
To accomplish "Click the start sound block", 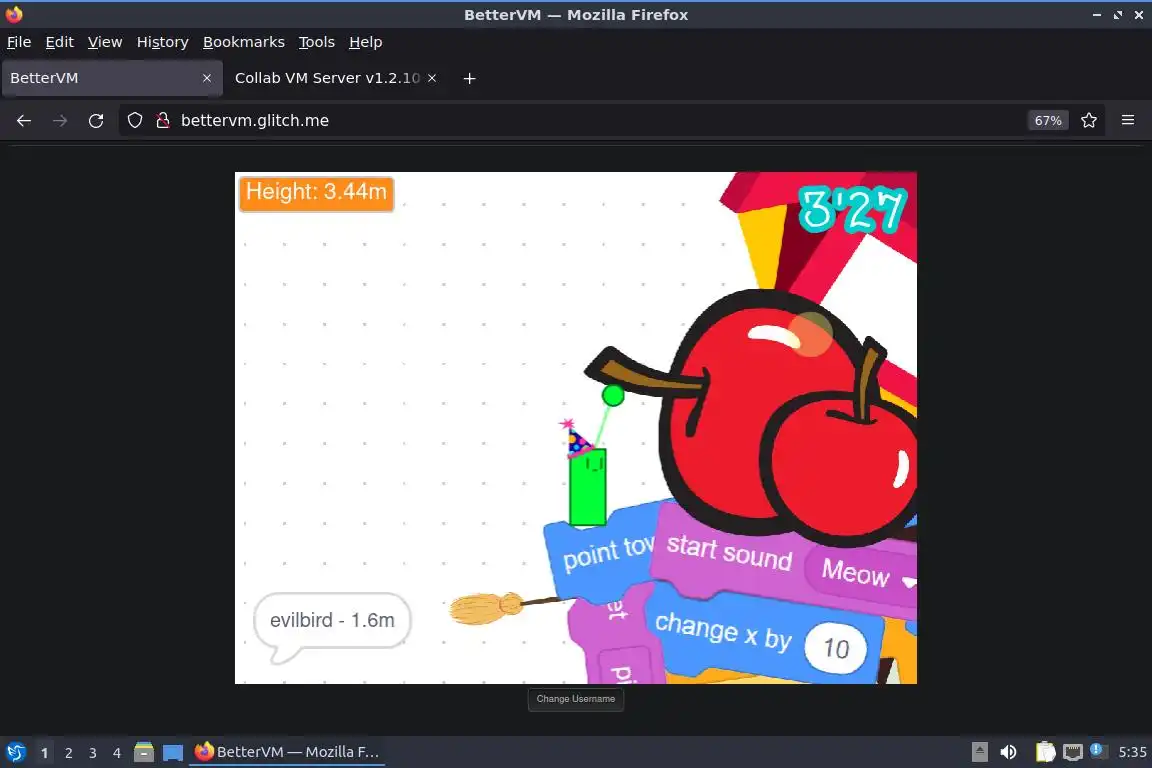I will tap(730, 553).
